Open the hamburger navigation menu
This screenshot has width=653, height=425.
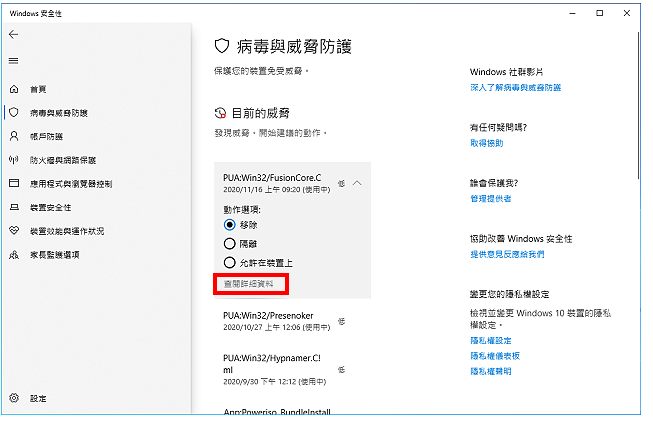tap(14, 61)
